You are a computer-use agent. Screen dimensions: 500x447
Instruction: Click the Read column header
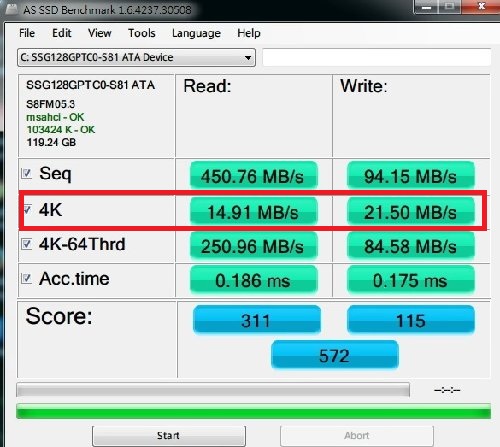tap(207, 86)
